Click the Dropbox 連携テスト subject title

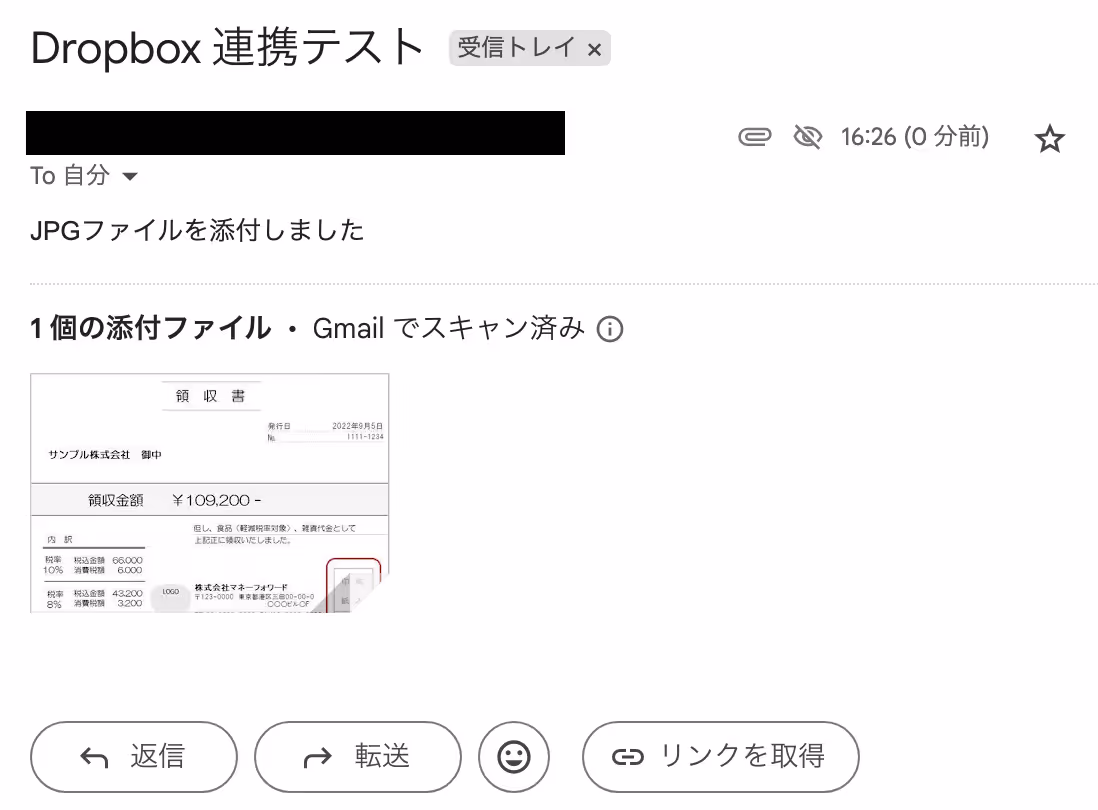227,48
